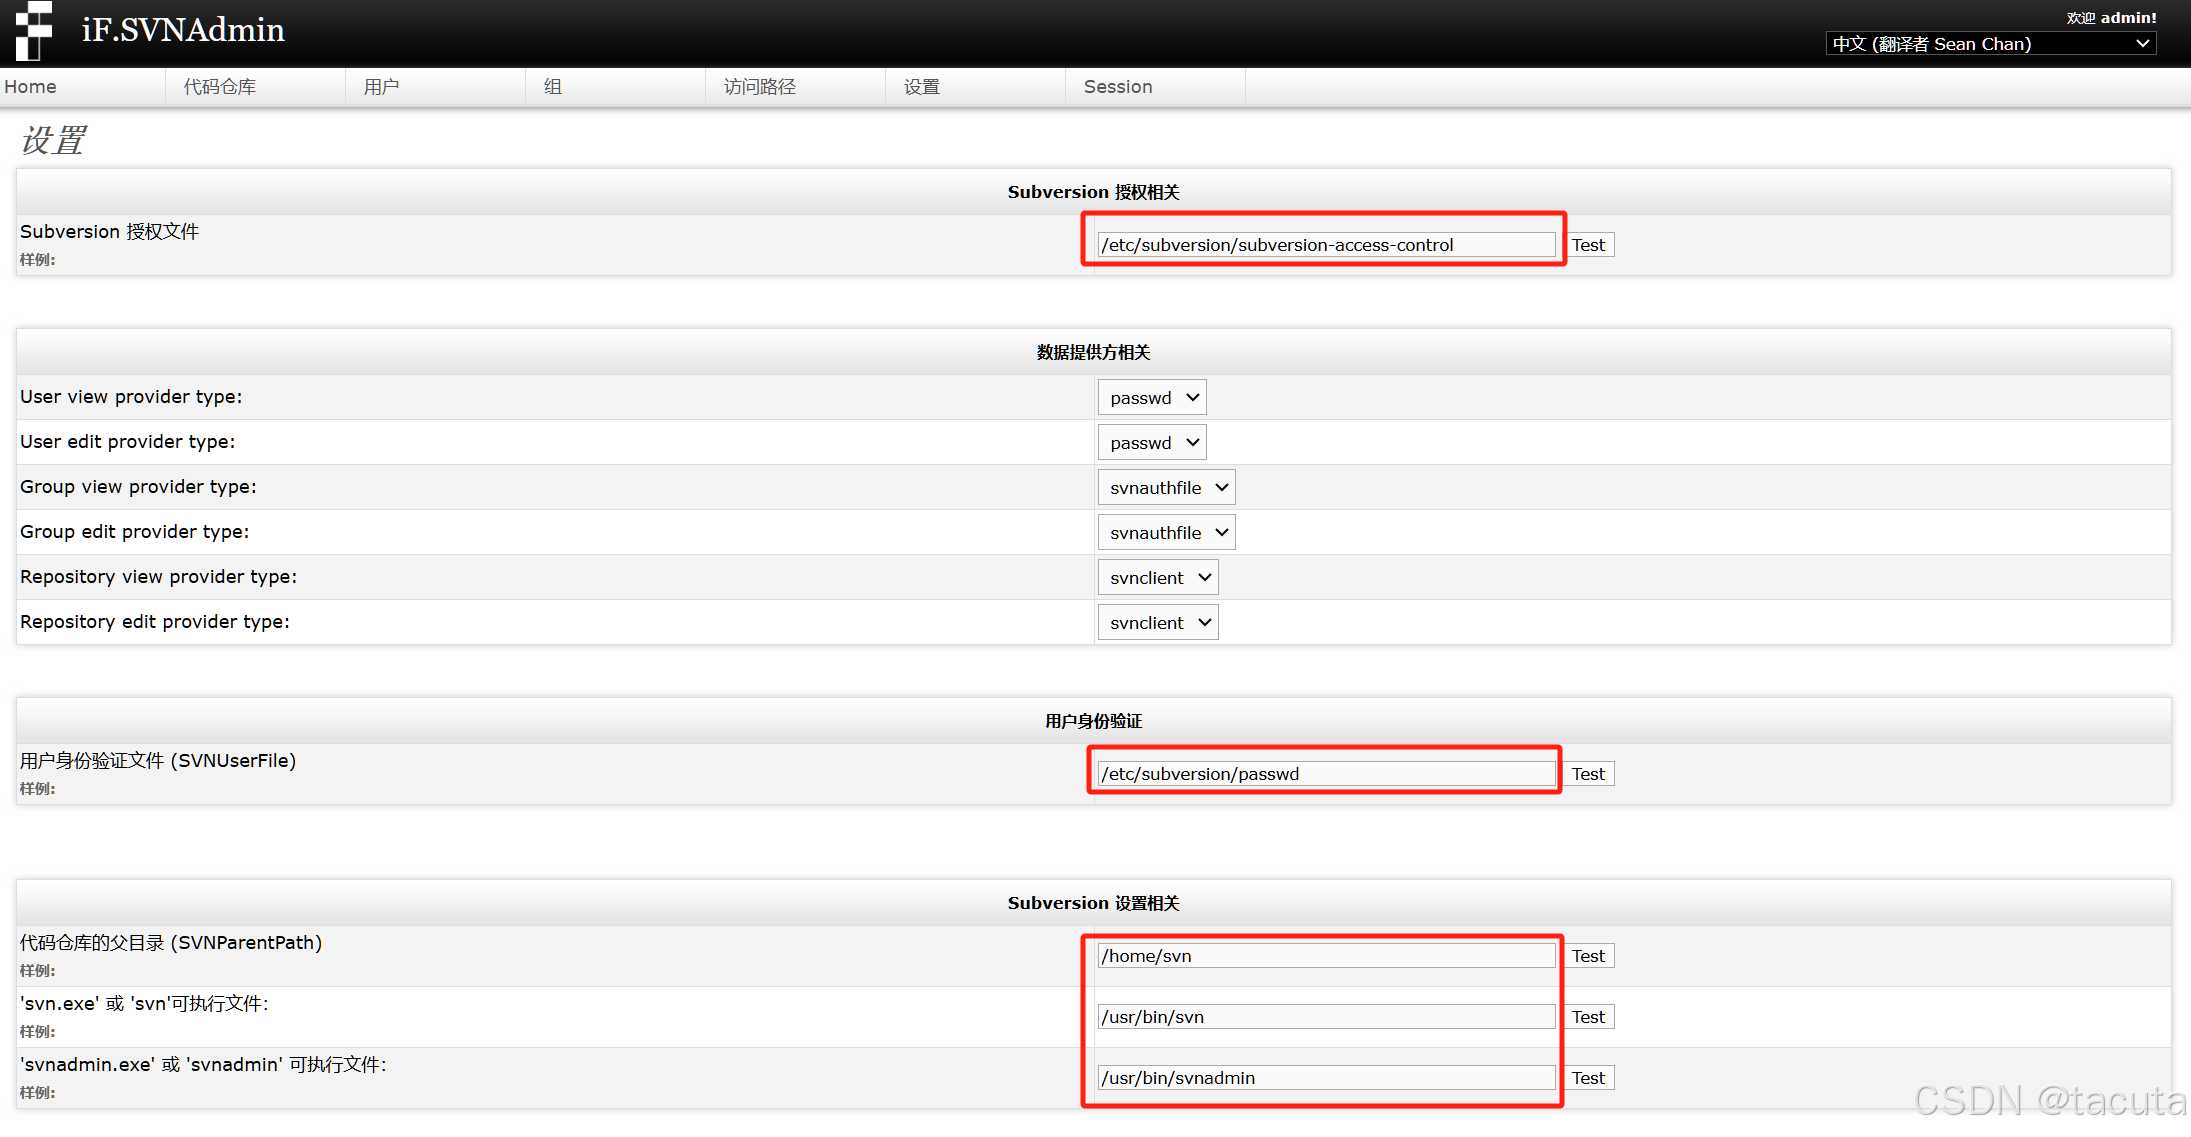Expand User view provider type dropdown
This screenshot has width=2191, height=1137.
(1152, 398)
